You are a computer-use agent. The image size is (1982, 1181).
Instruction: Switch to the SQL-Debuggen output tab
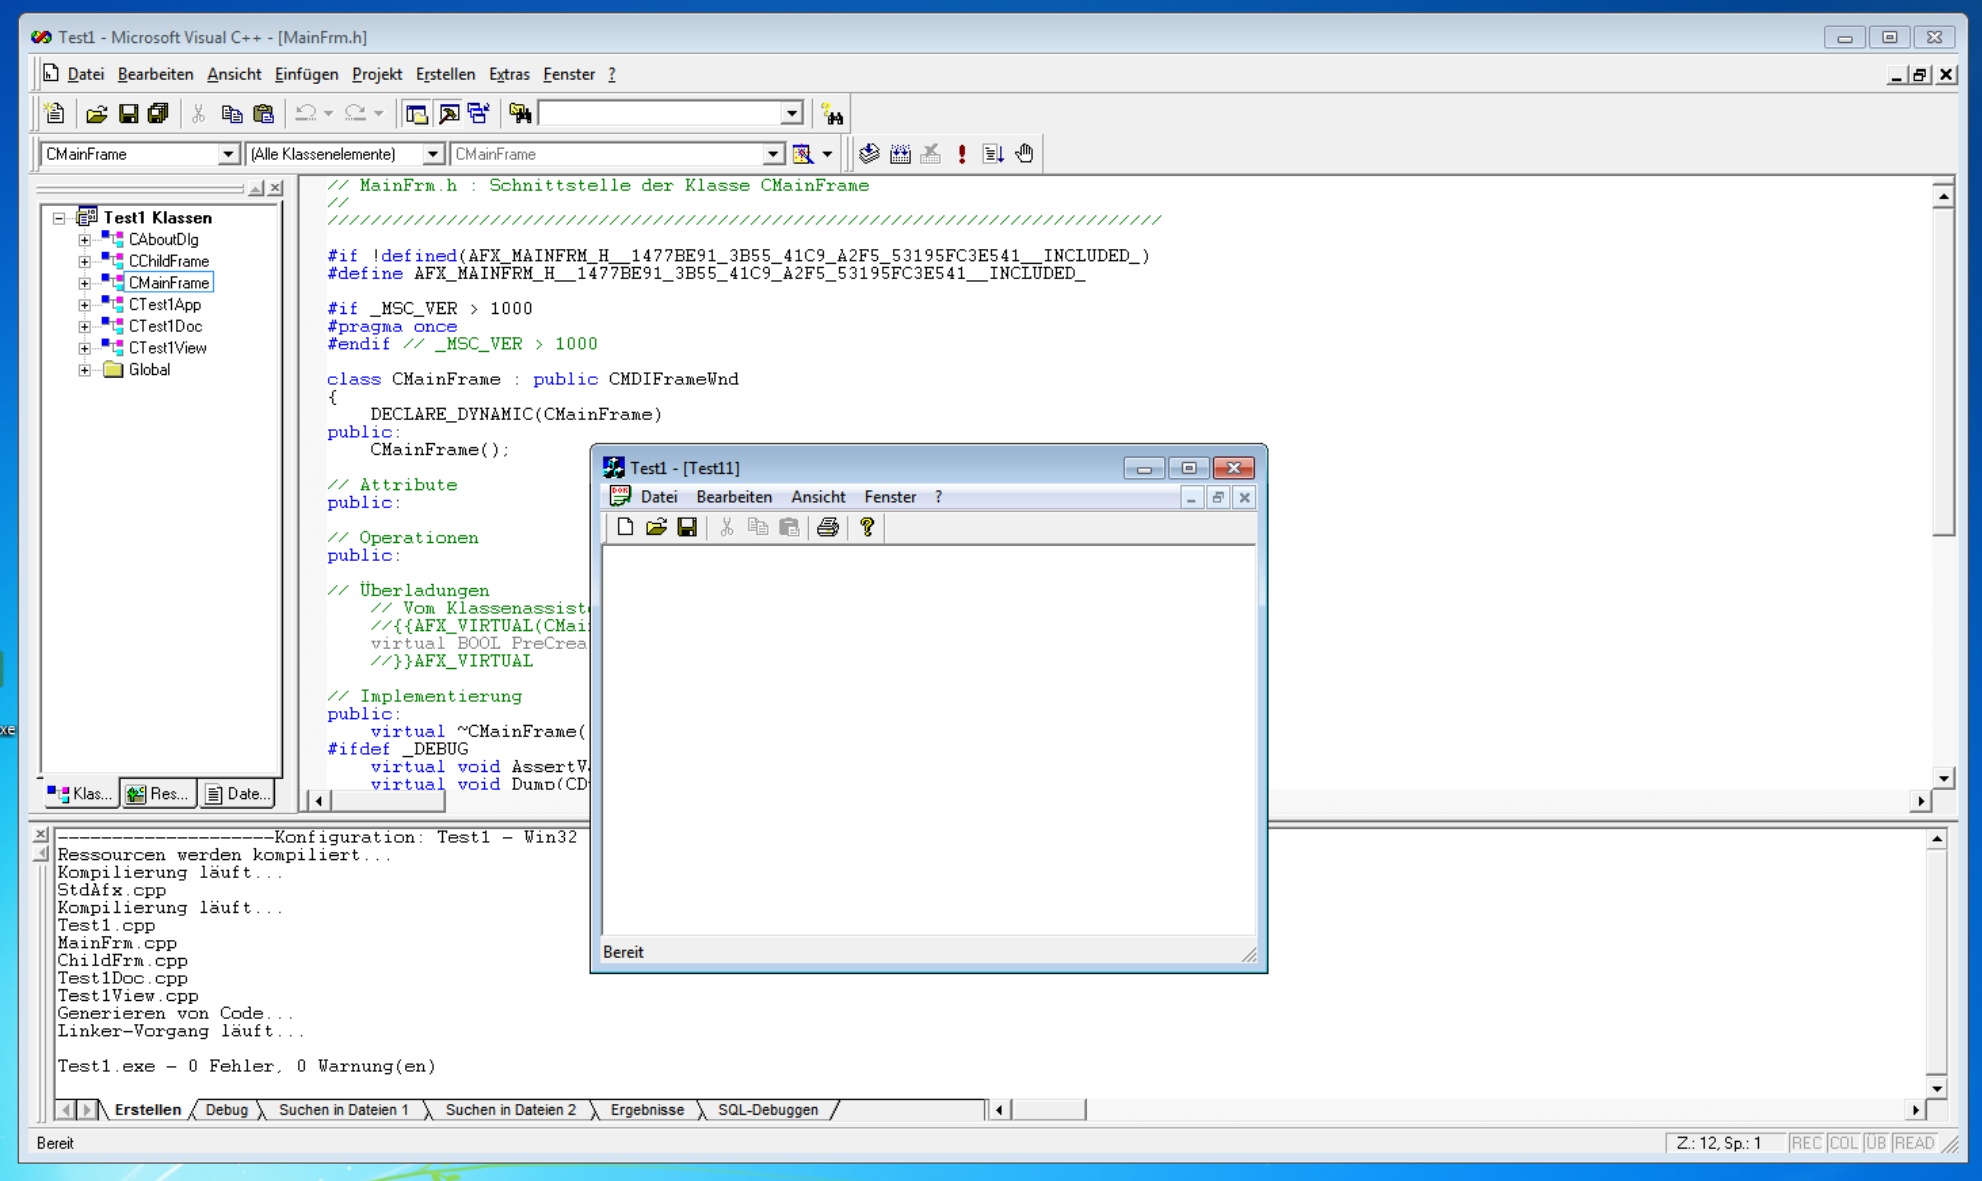(x=768, y=1110)
